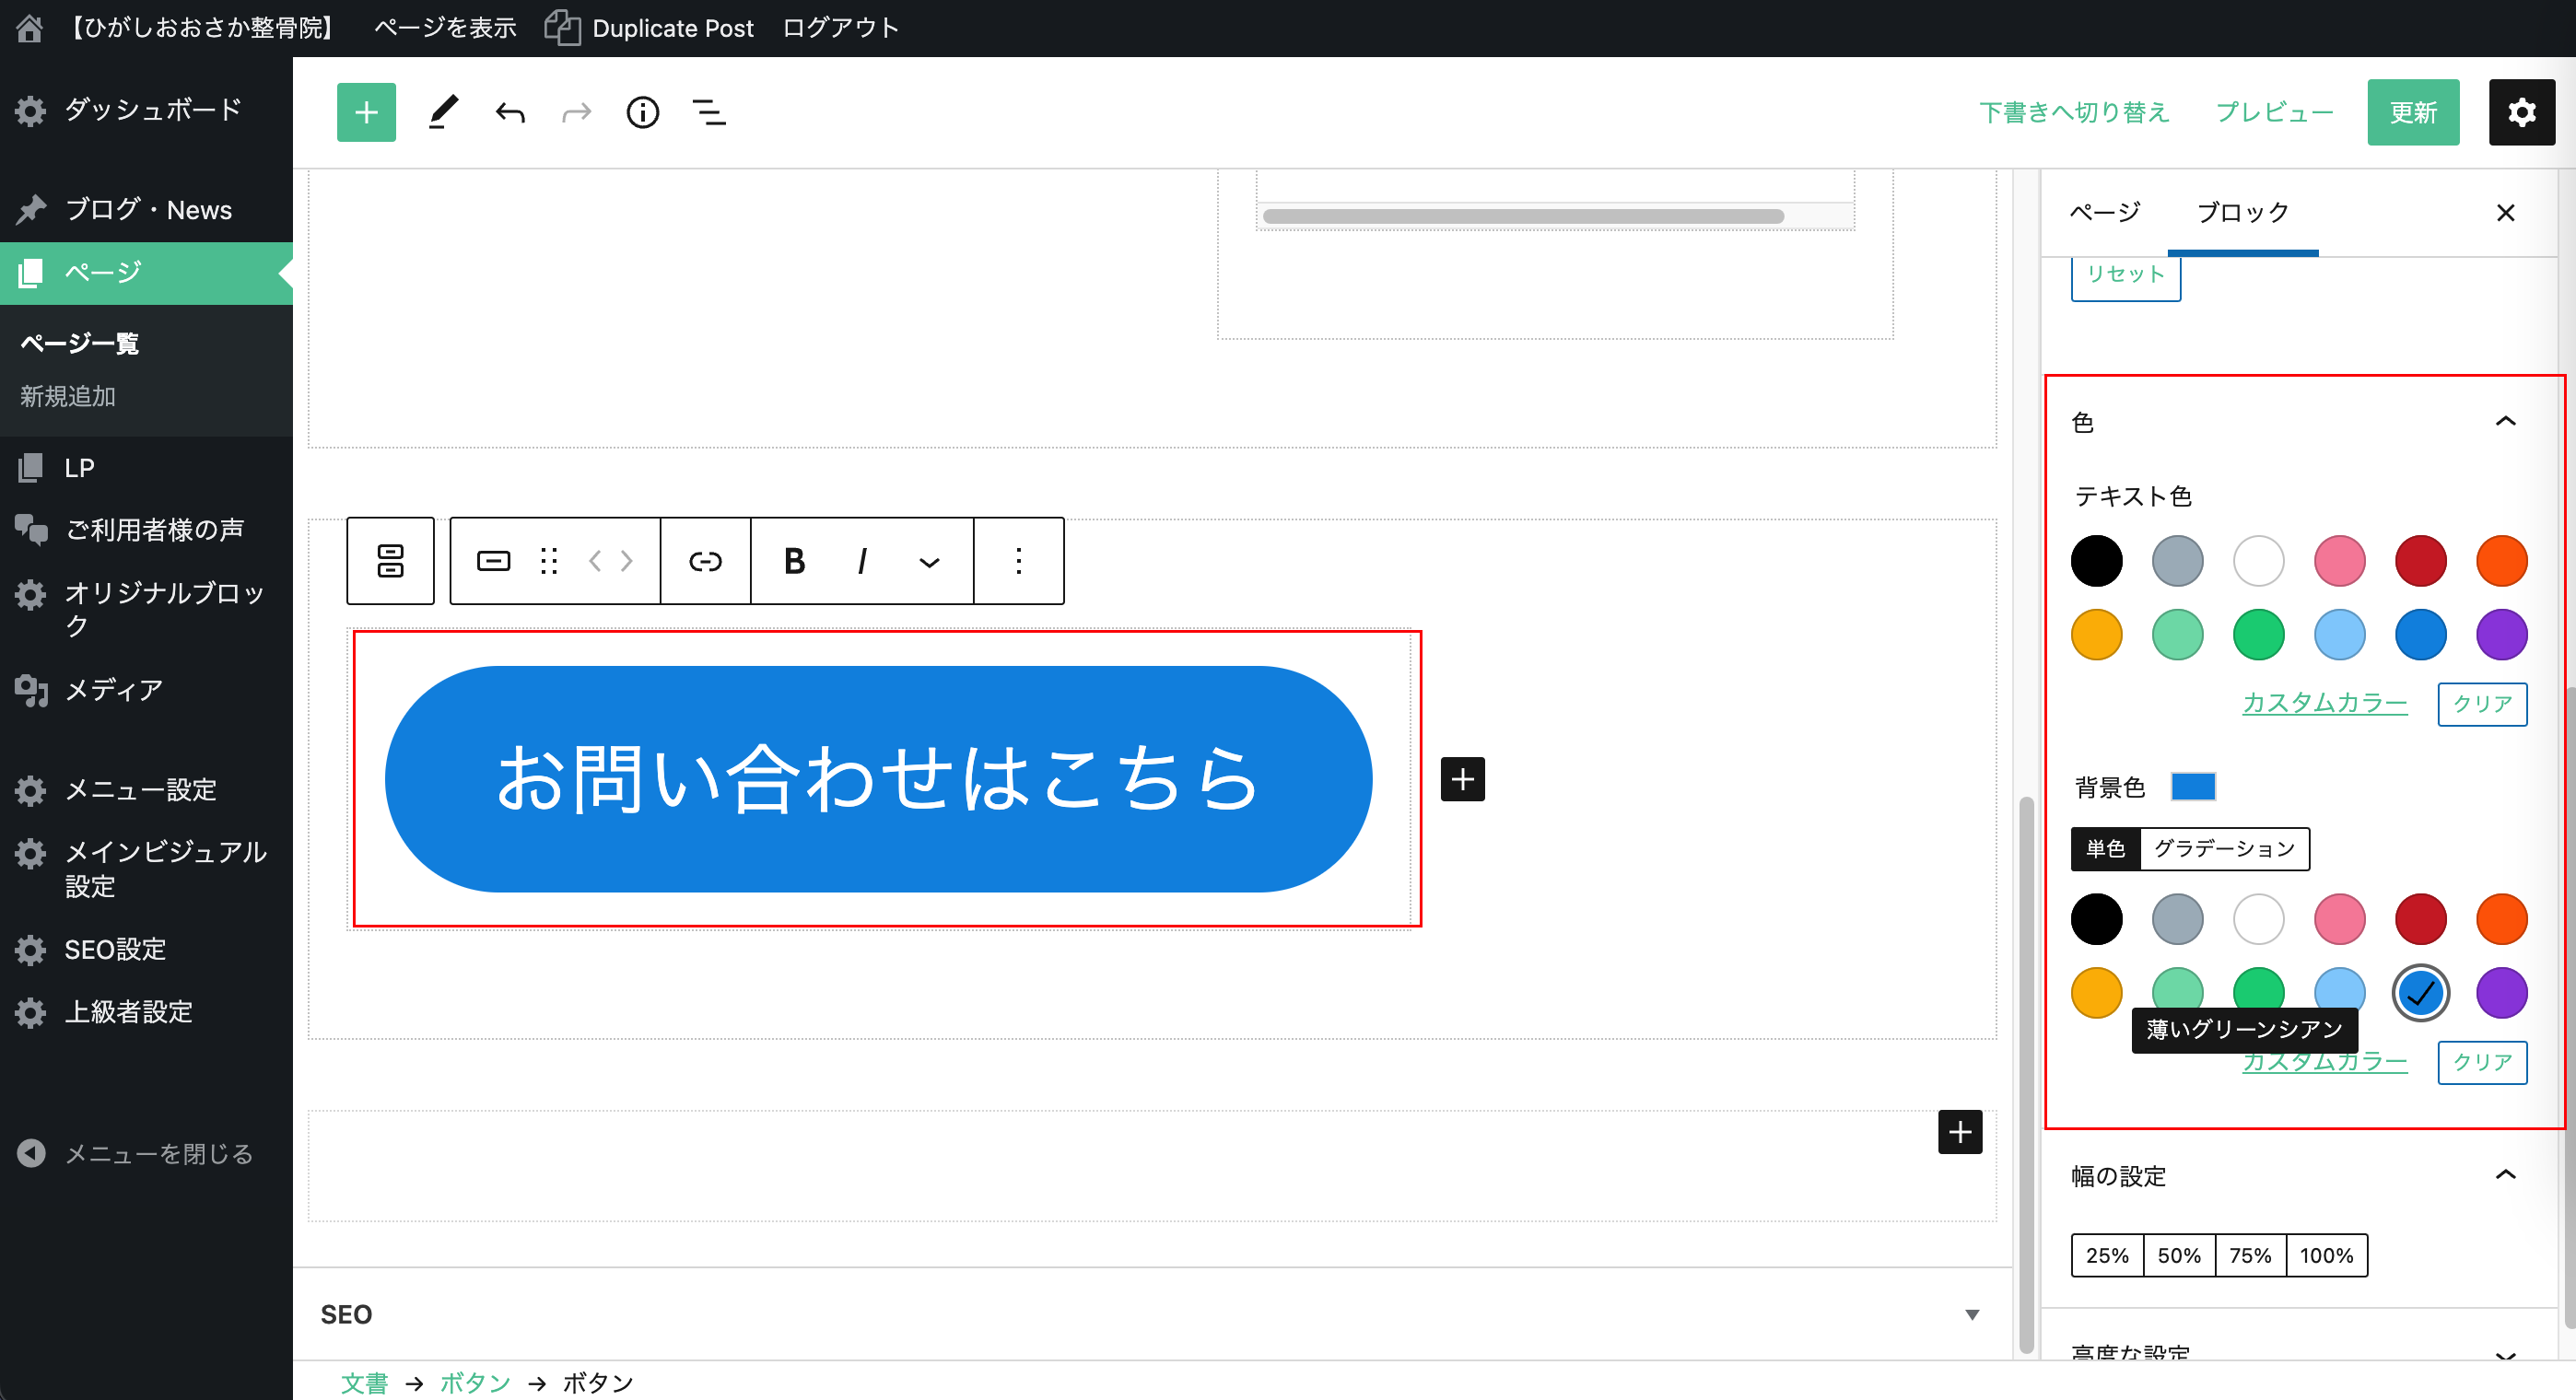The width and height of the screenshot is (2576, 1400).
Task: Click the link icon in block toolbar
Action: [x=705, y=561]
